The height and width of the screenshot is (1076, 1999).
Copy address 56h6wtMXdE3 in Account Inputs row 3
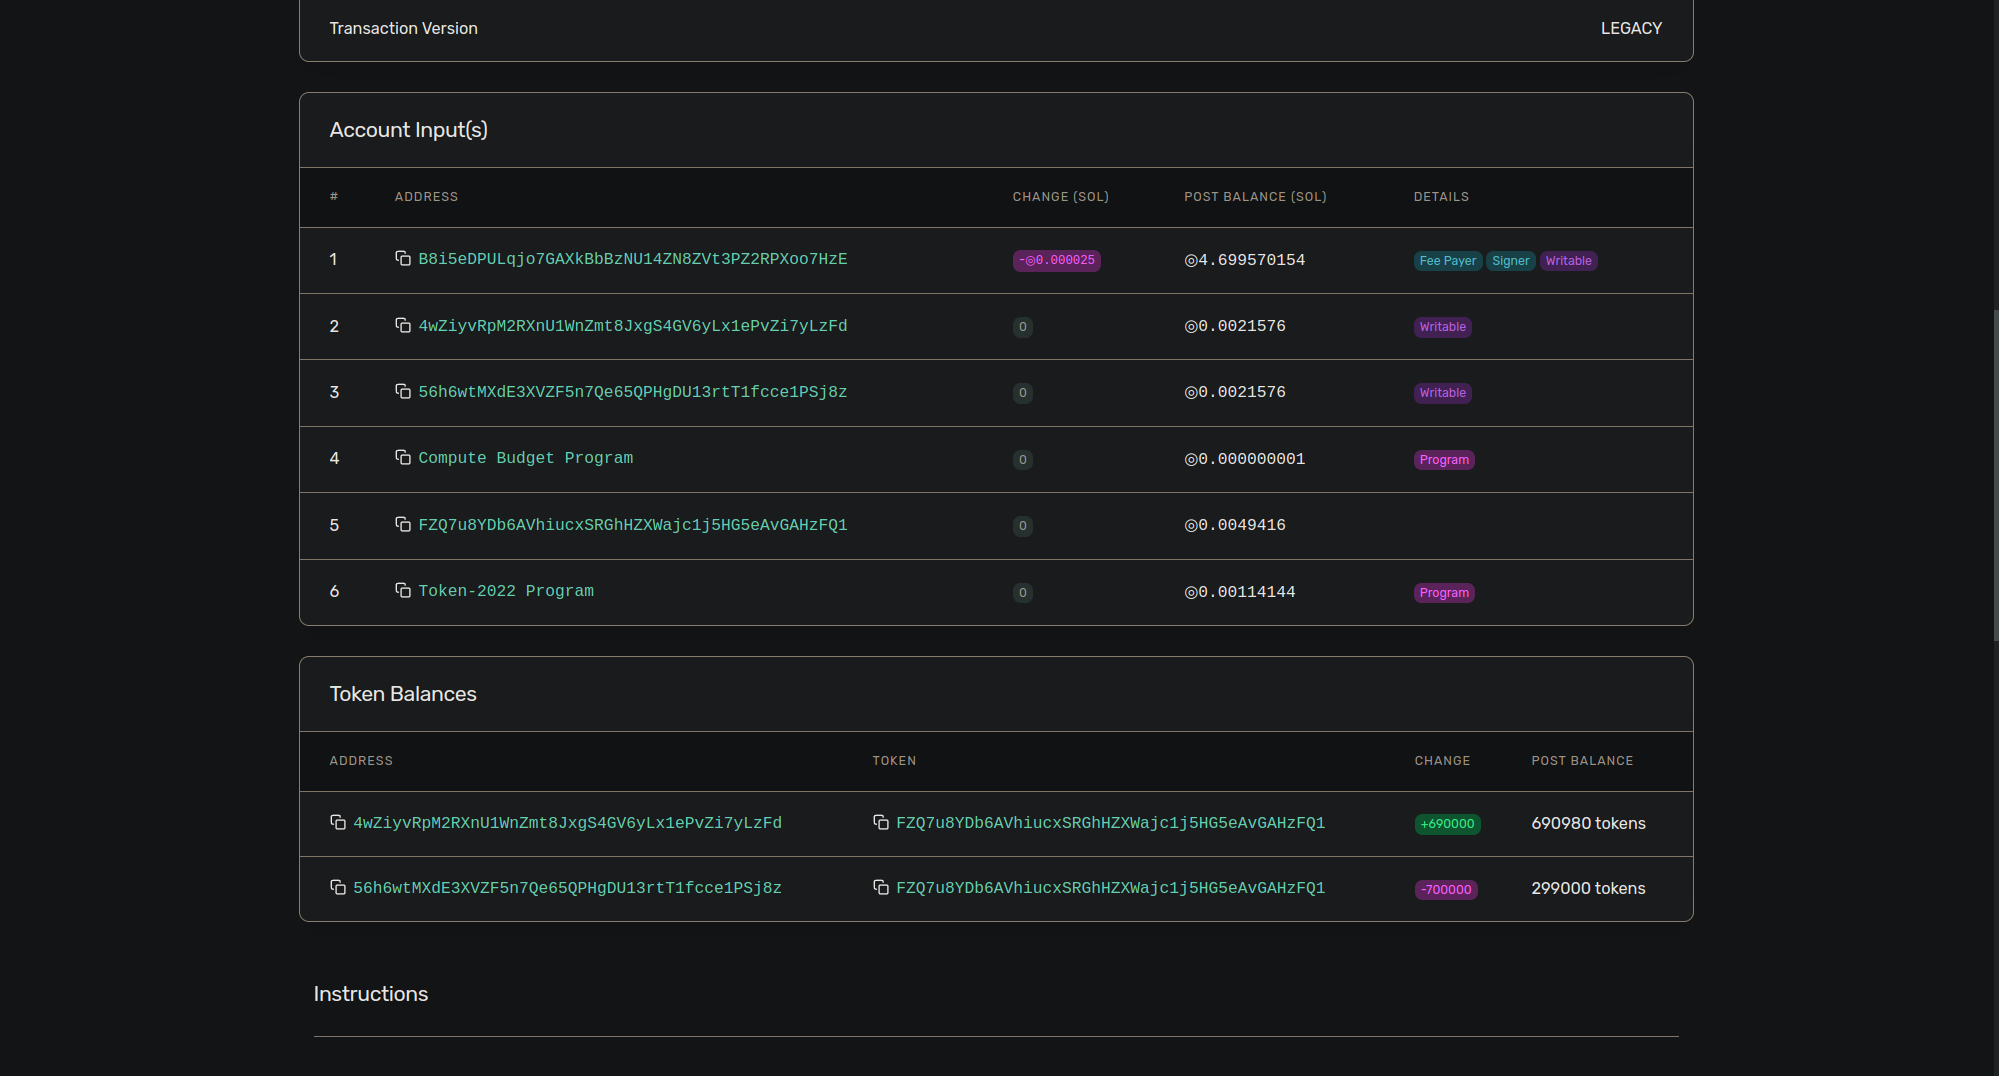(x=403, y=392)
